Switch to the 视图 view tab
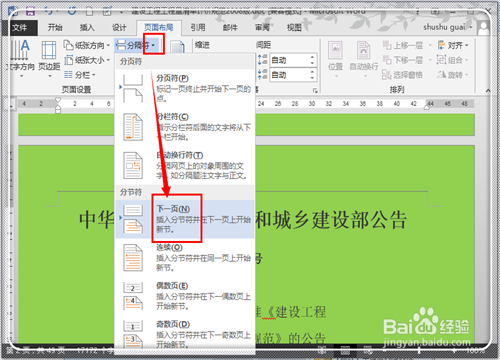Viewport: 500px width, 360px height. pos(294,28)
